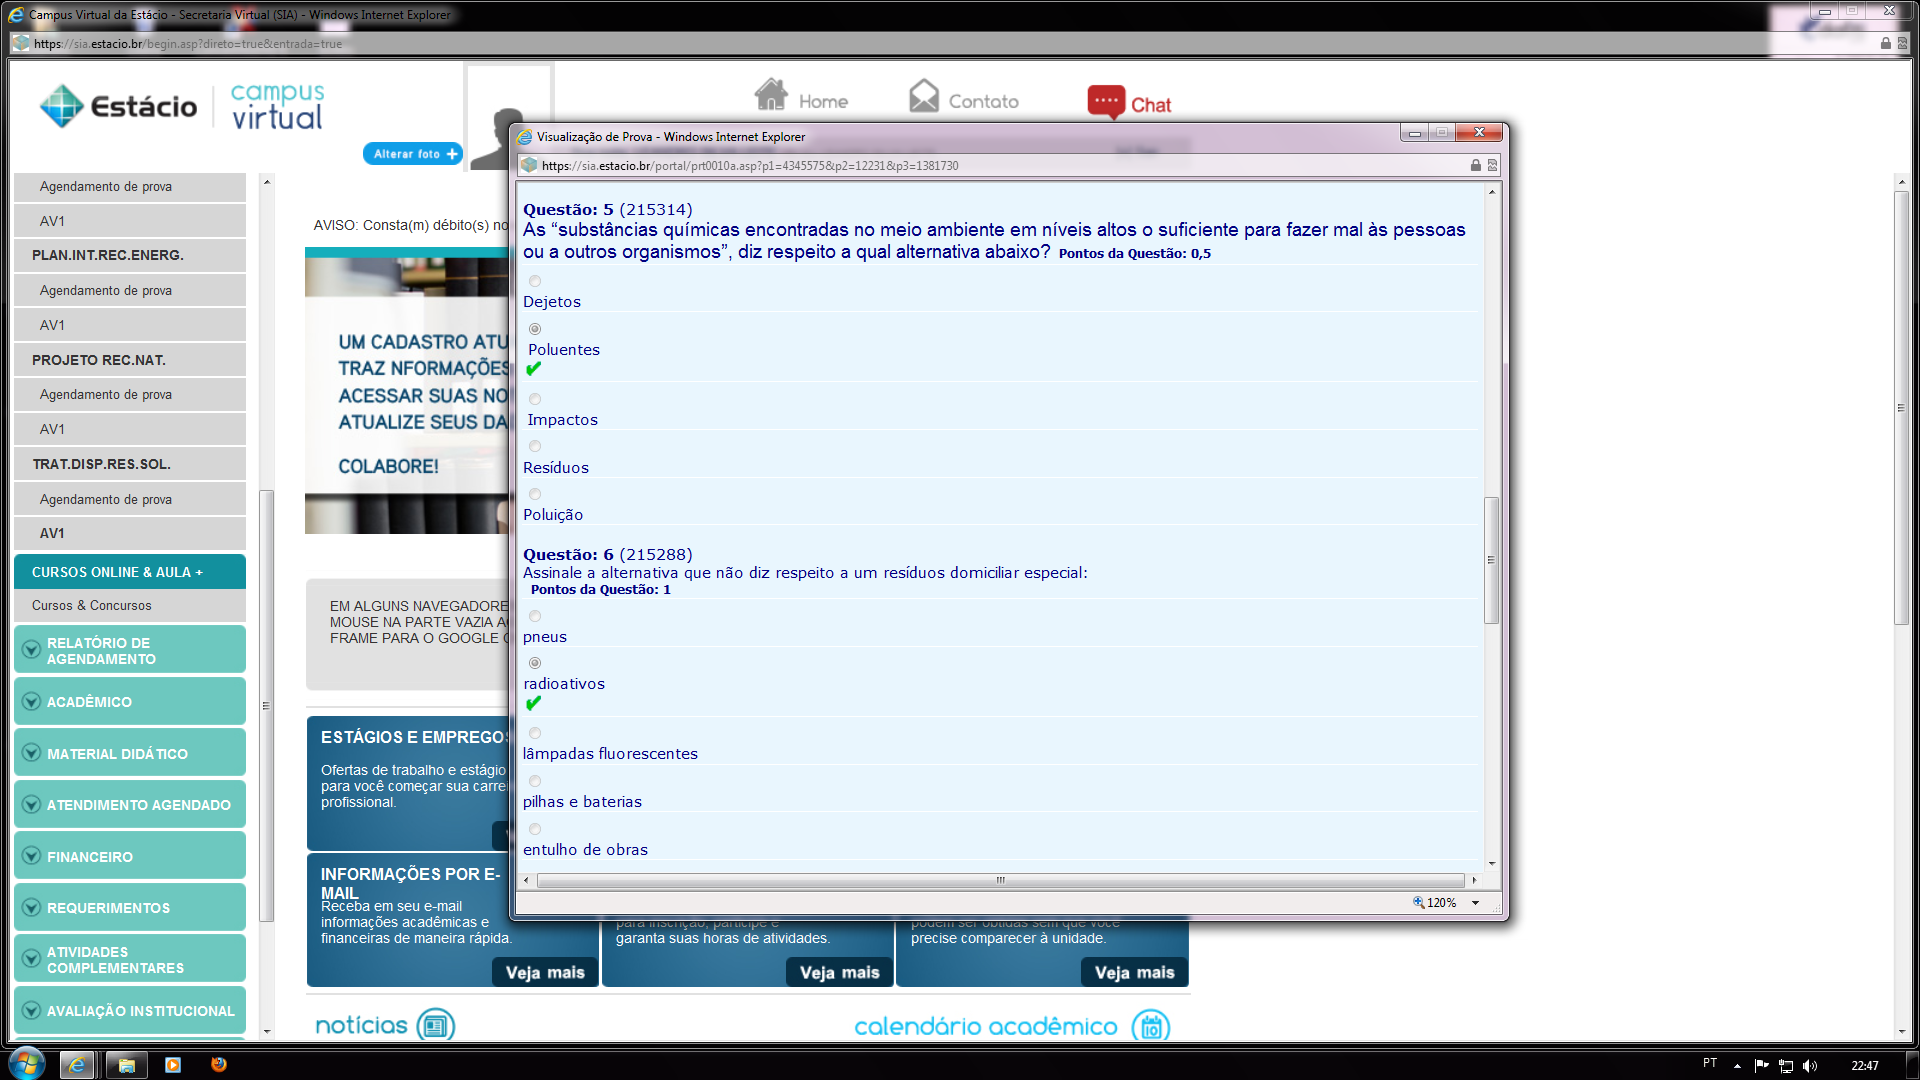Open Windows Explorer folder in taskbar

pos(126,1065)
